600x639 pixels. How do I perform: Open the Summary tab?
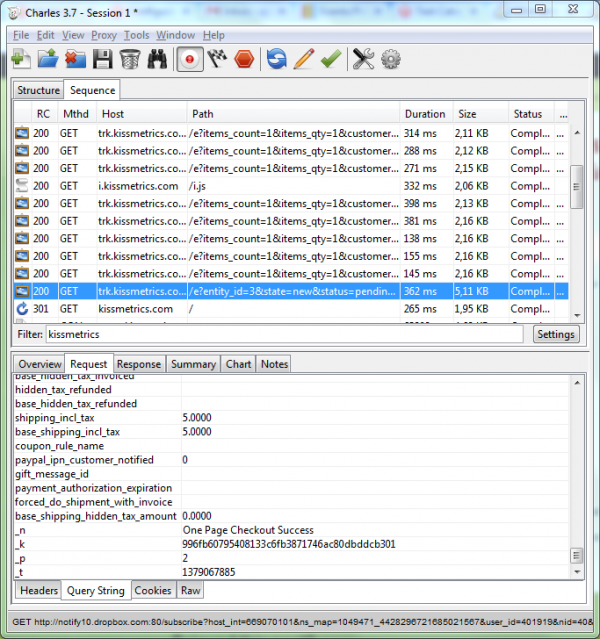(x=193, y=364)
